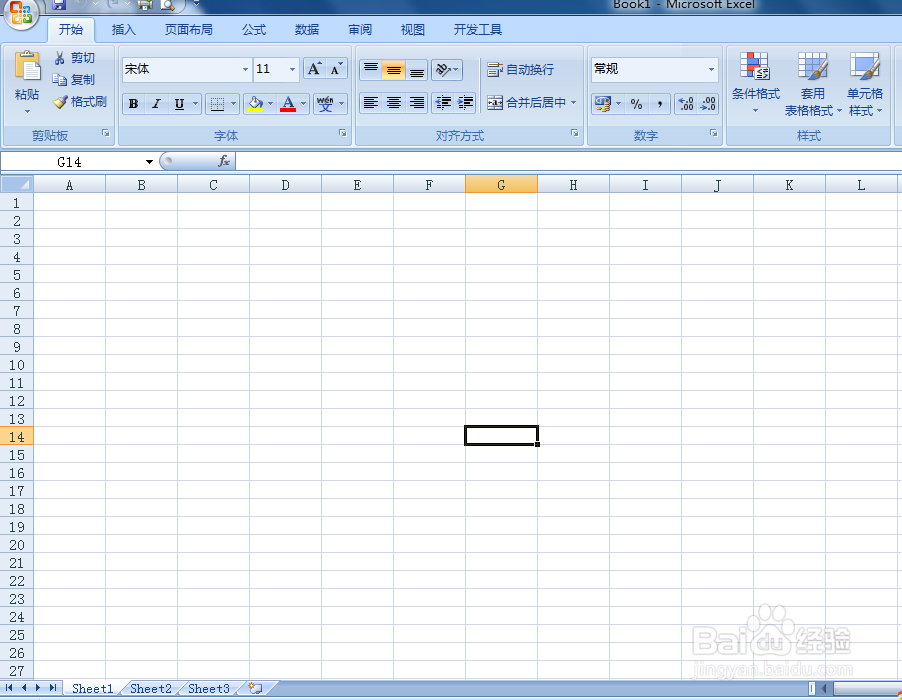Align text right in cell
902x700 pixels.
[x=416, y=103]
